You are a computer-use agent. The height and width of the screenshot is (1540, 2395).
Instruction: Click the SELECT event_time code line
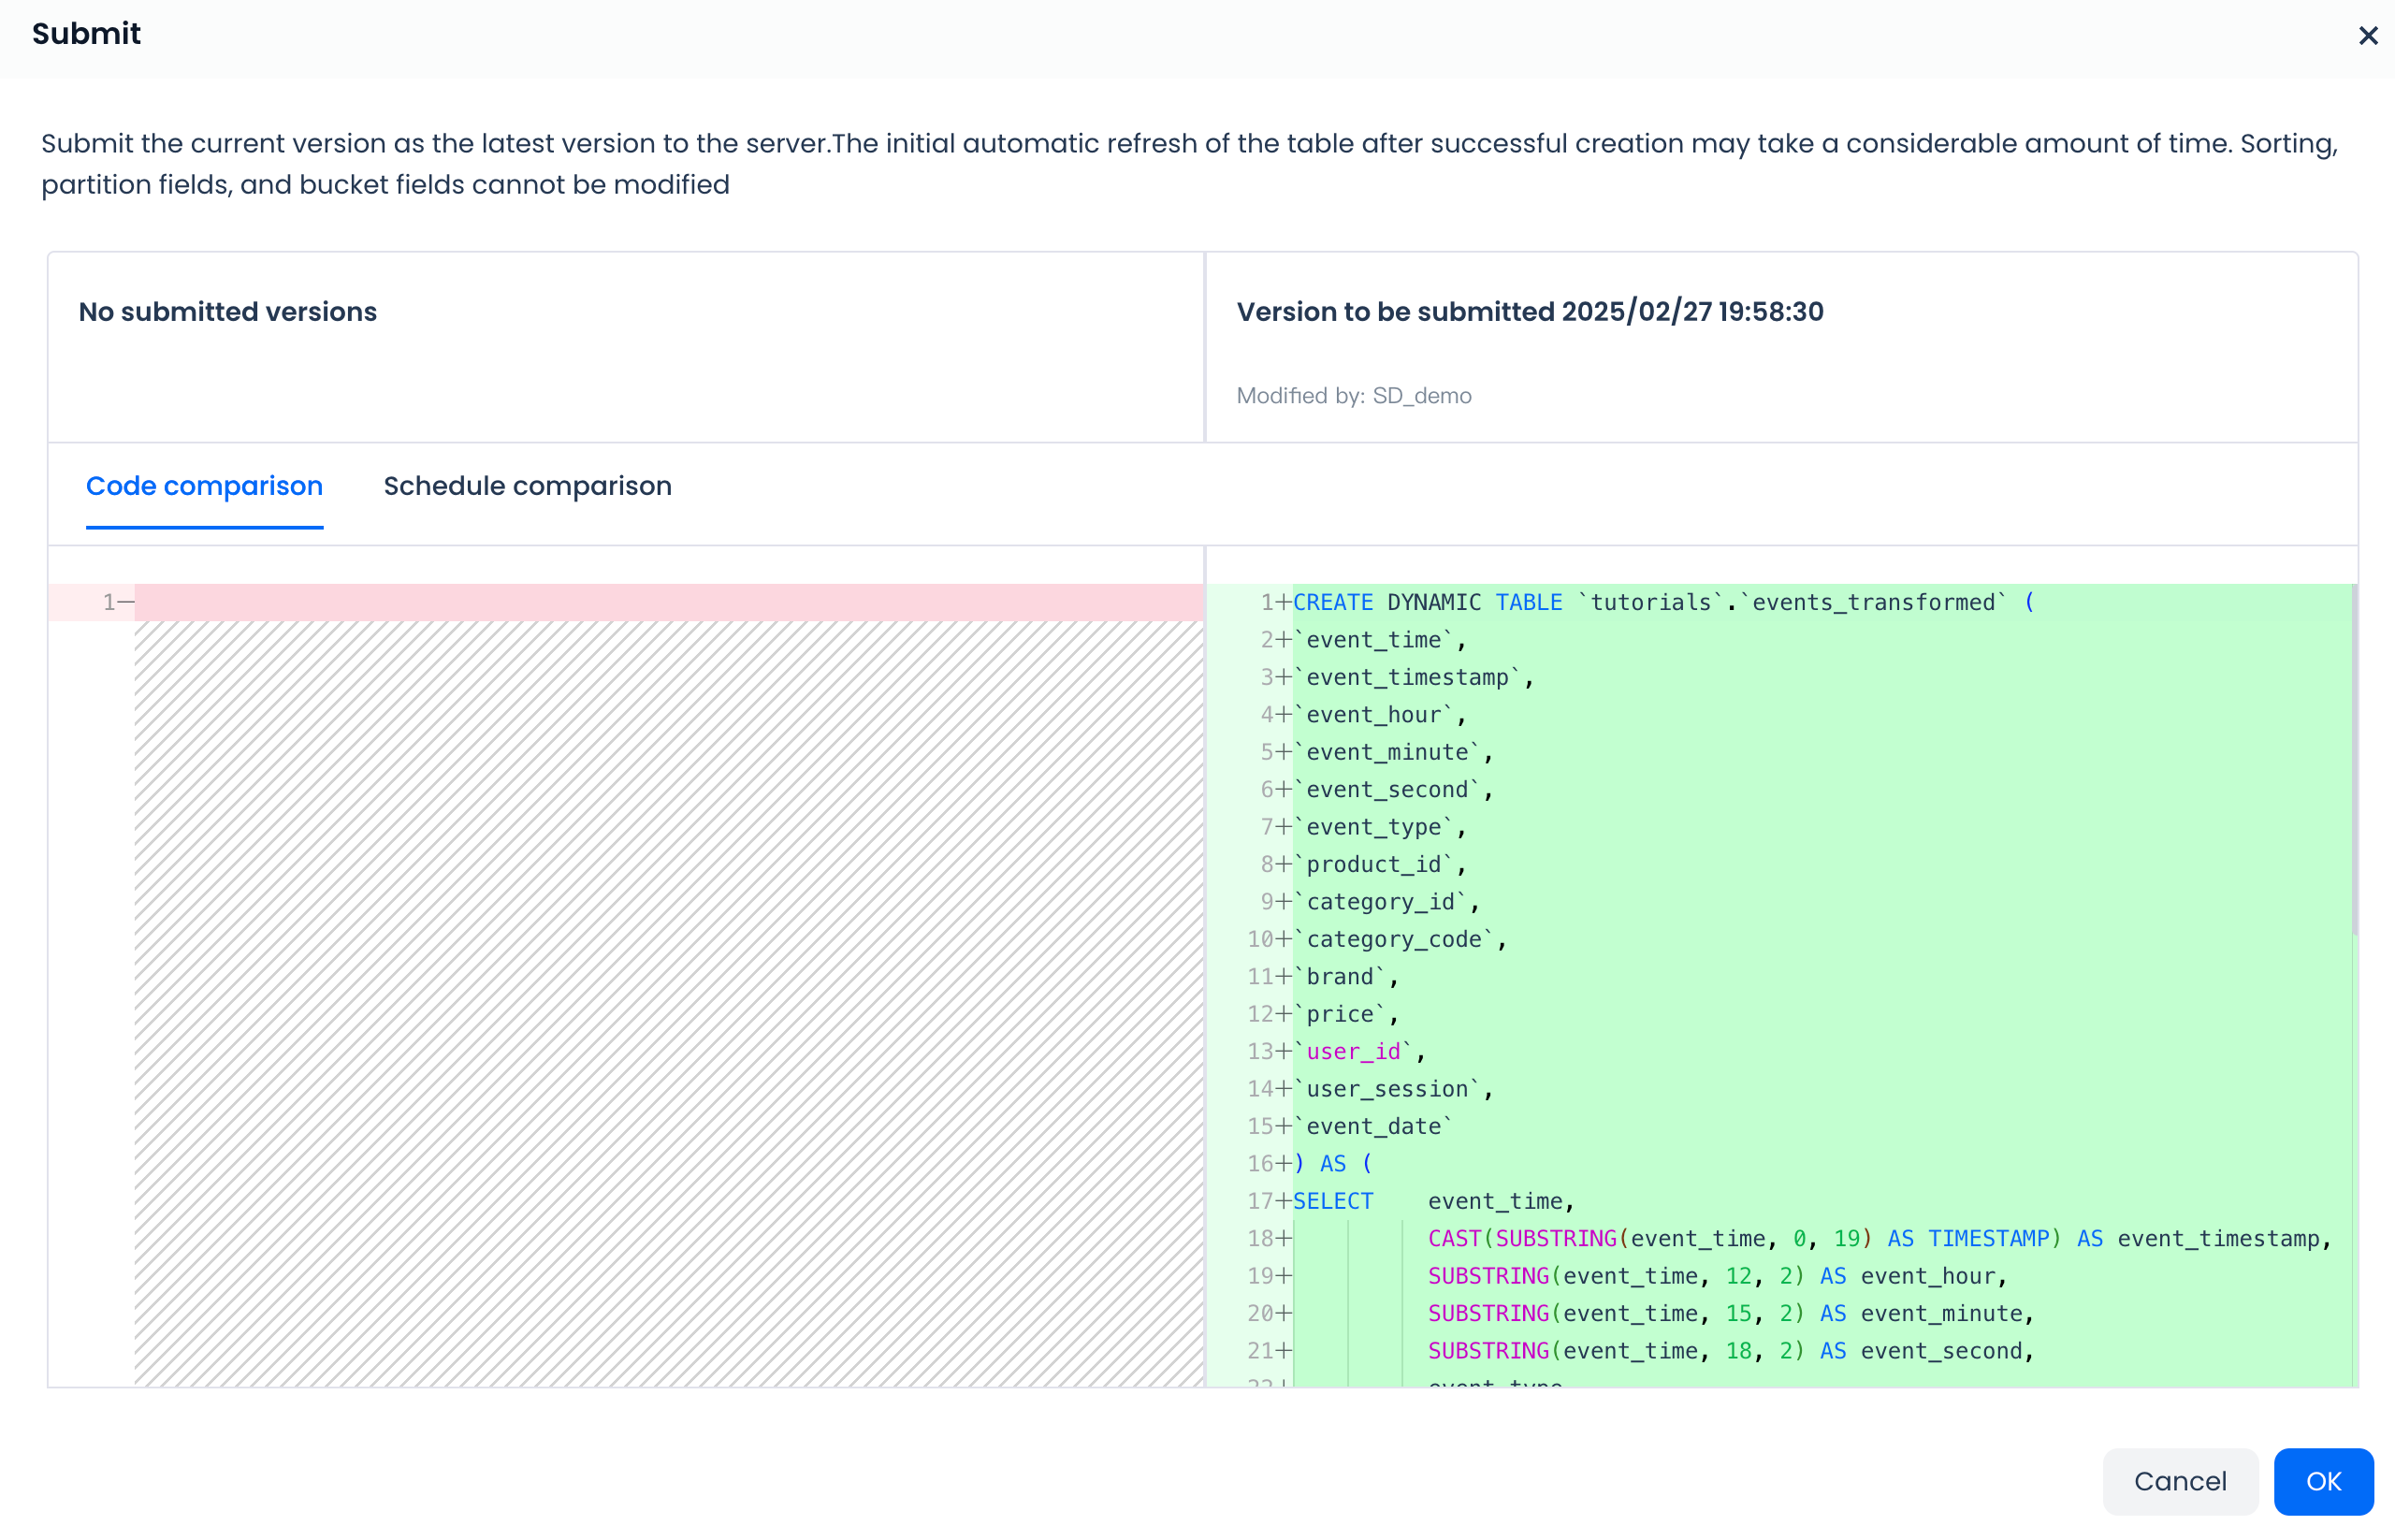point(1433,1201)
